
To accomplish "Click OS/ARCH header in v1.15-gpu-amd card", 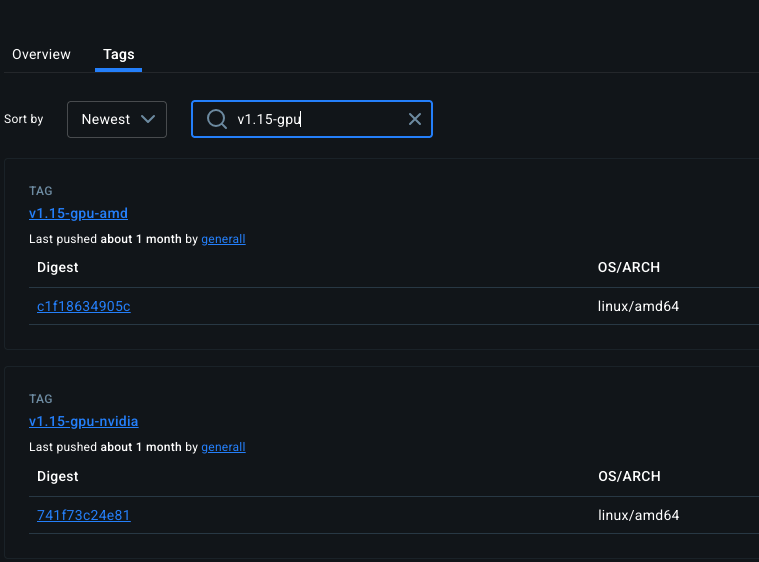I will pos(628,267).
